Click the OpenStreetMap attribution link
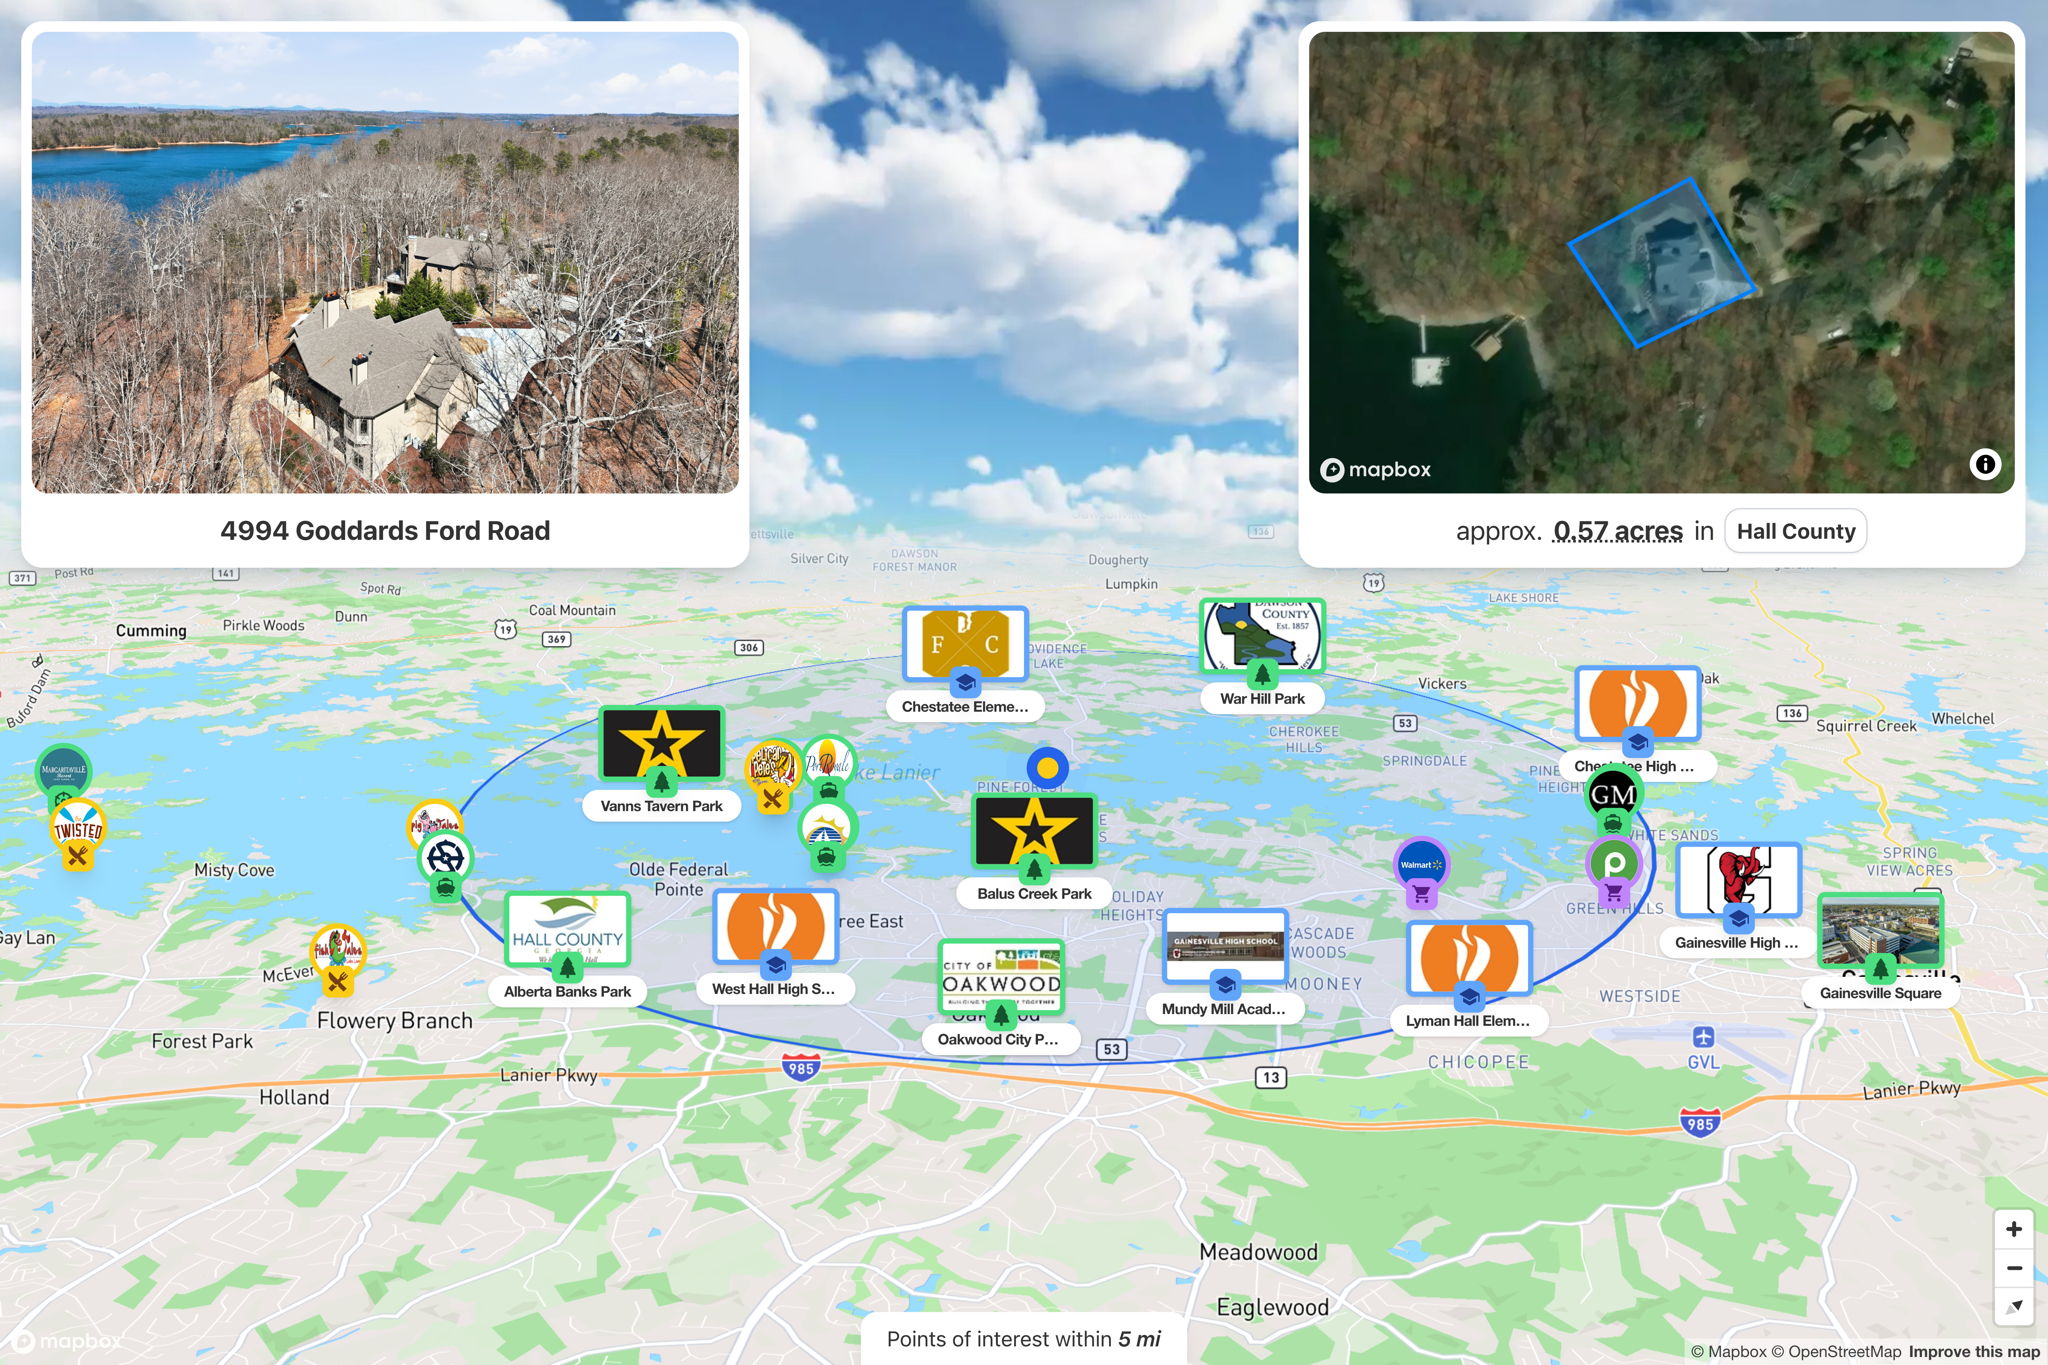Screen dimensions: 2048x1365 click(1836, 1352)
